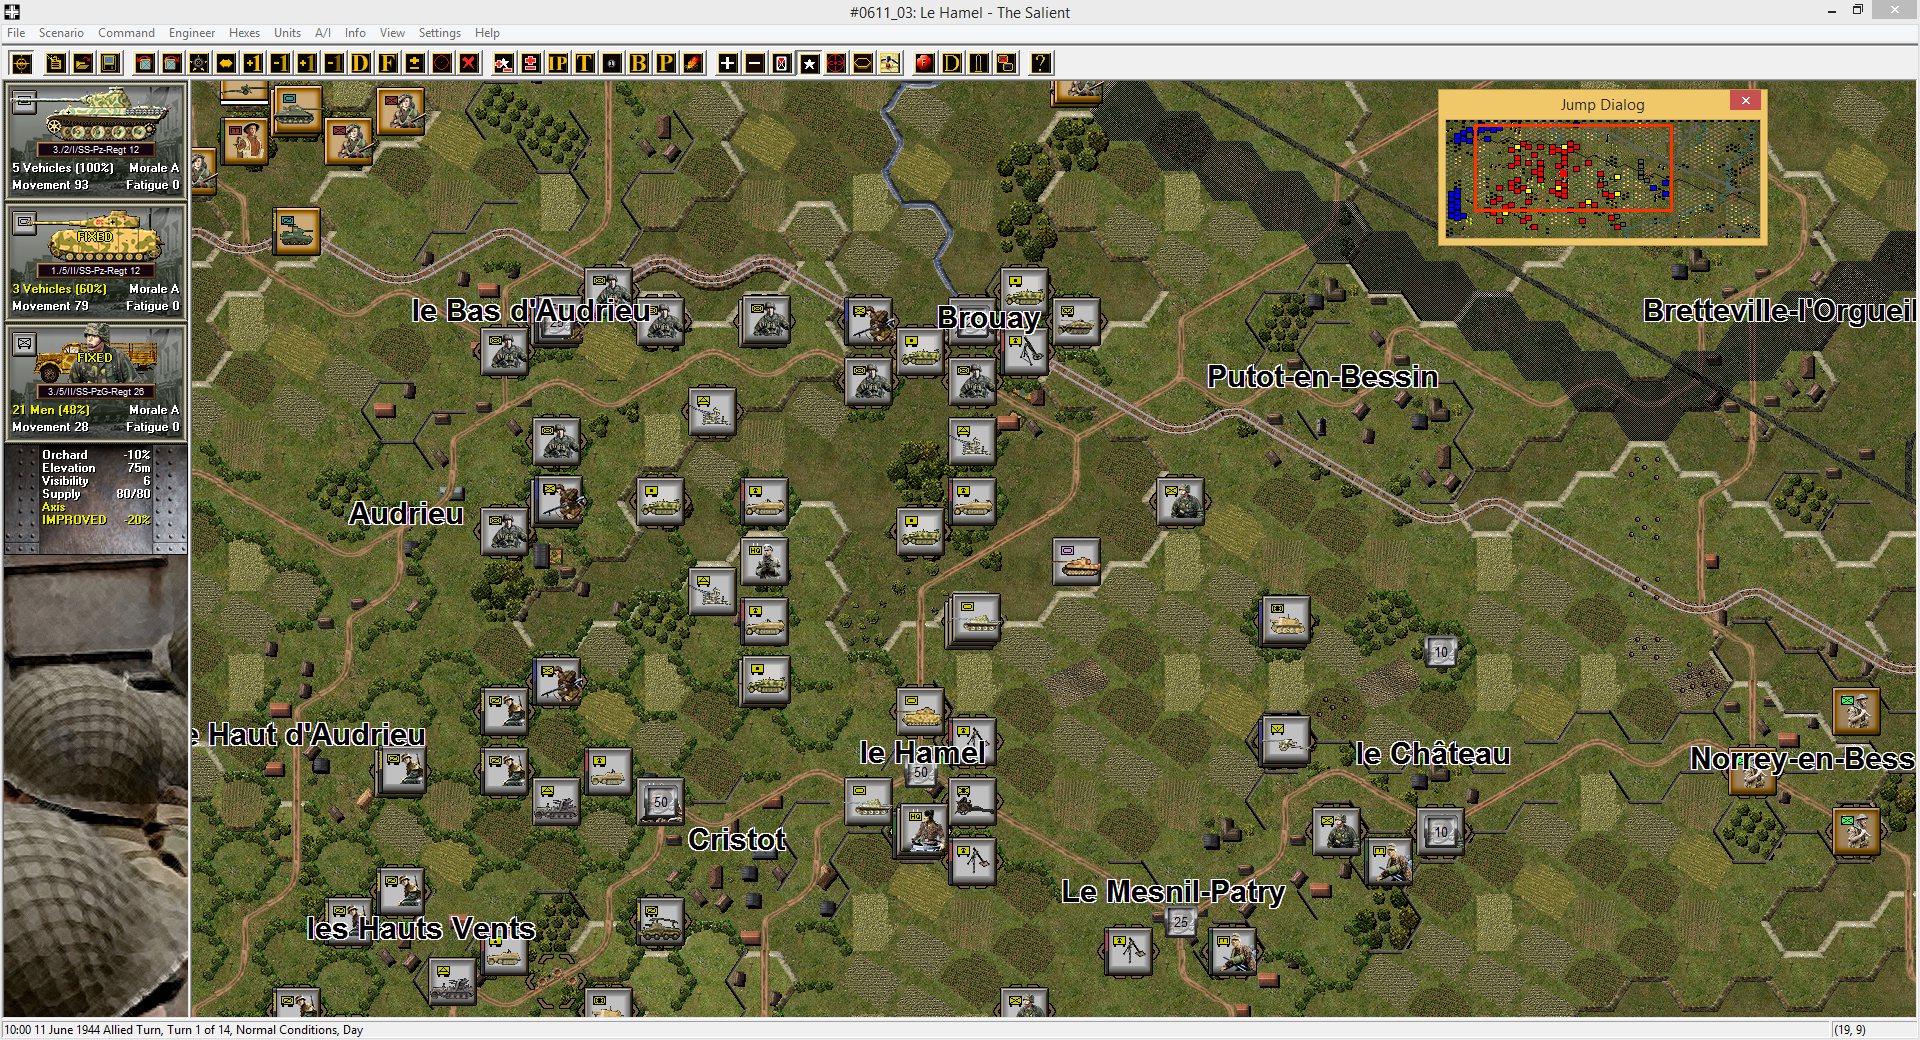This screenshot has width=1920, height=1040.
Task: Click the single letter P toolbar icon
Action: point(665,63)
